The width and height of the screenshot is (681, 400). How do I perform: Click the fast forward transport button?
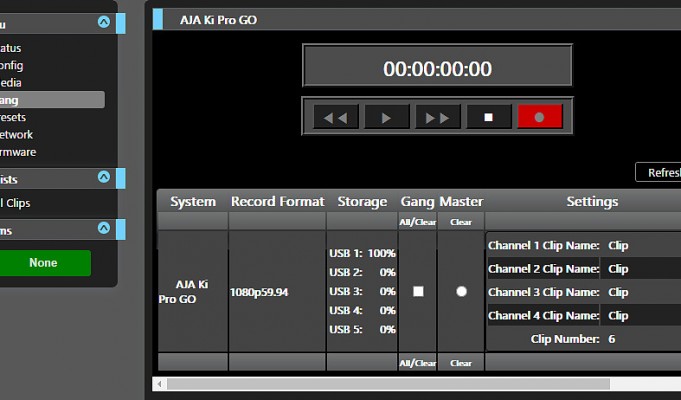[x=437, y=117]
